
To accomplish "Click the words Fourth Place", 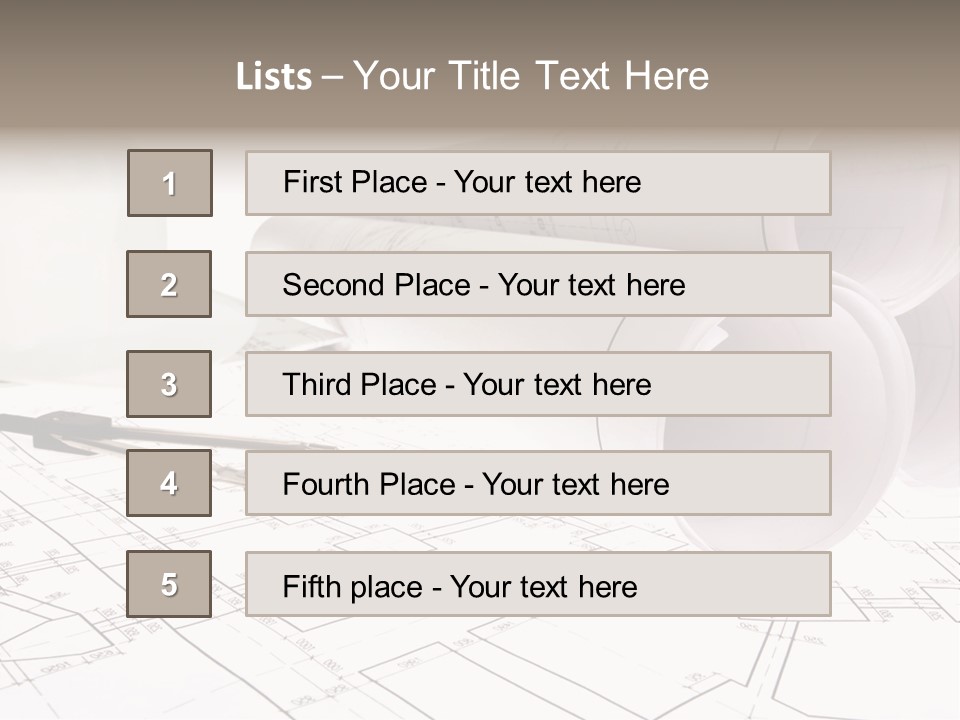I will [369, 484].
